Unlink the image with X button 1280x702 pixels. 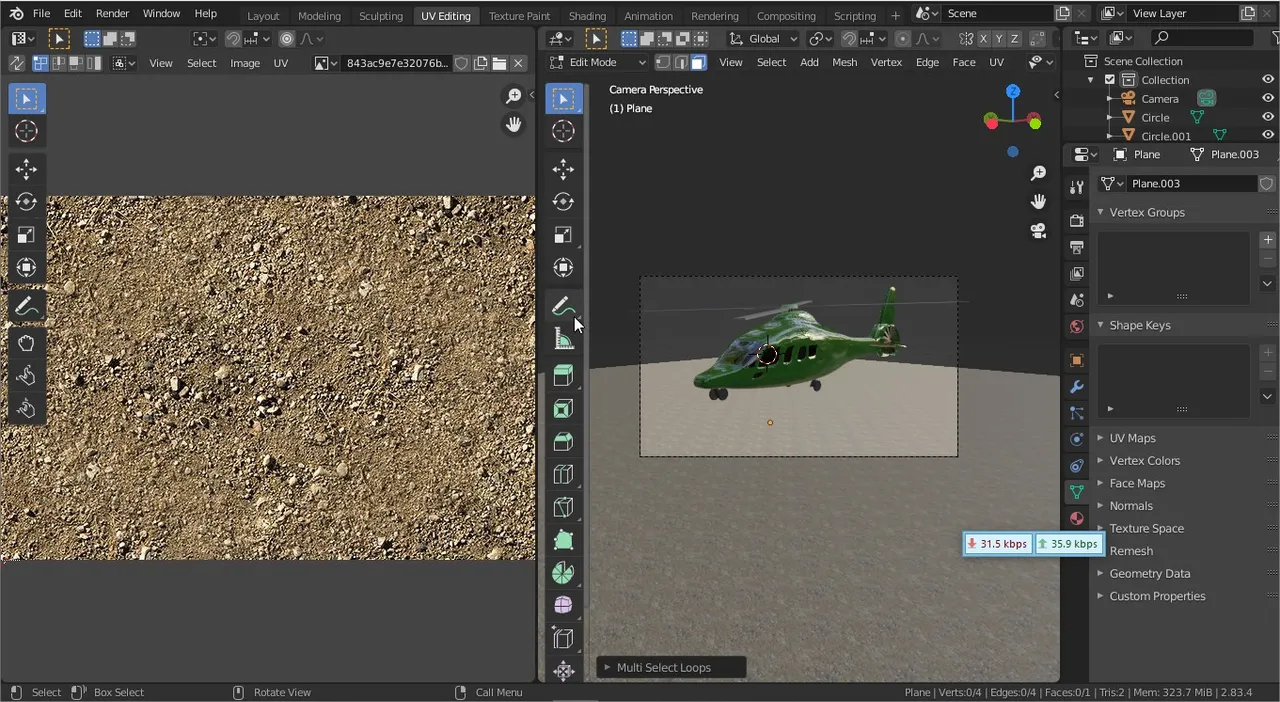pyautogui.click(x=518, y=63)
